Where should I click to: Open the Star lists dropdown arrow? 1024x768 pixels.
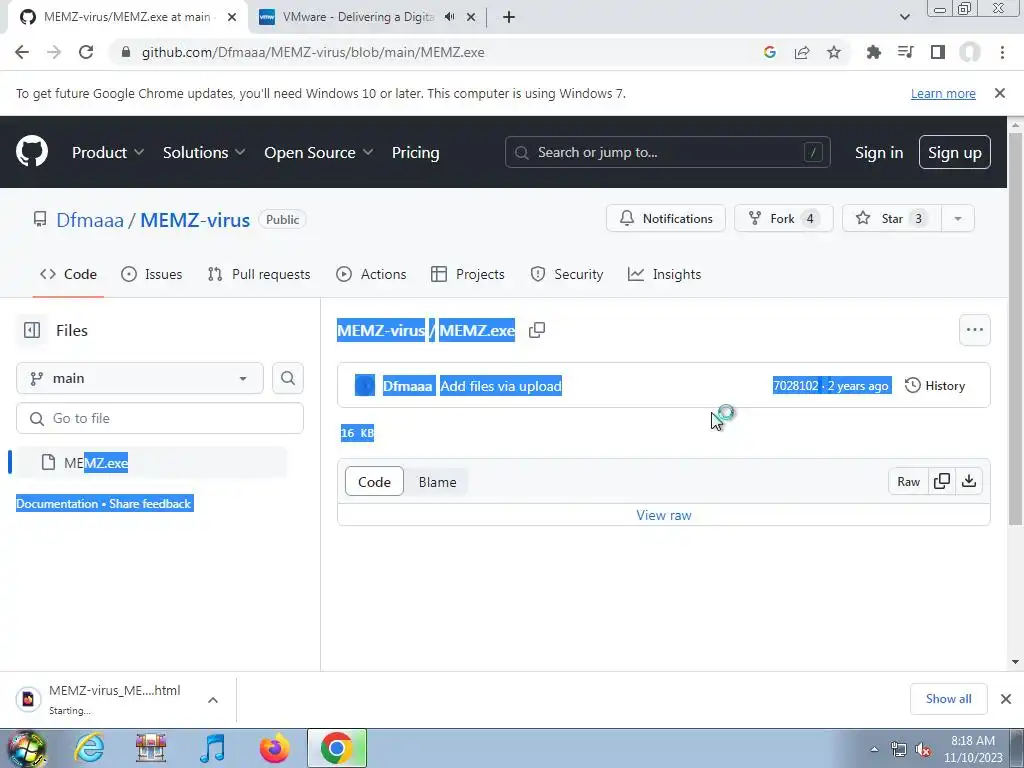click(958, 218)
